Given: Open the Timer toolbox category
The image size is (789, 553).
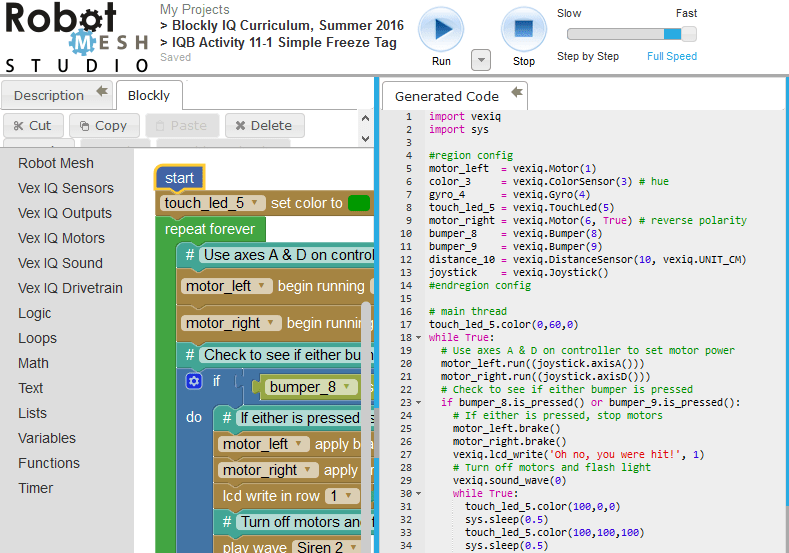Looking at the screenshot, I should pos(35,488).
